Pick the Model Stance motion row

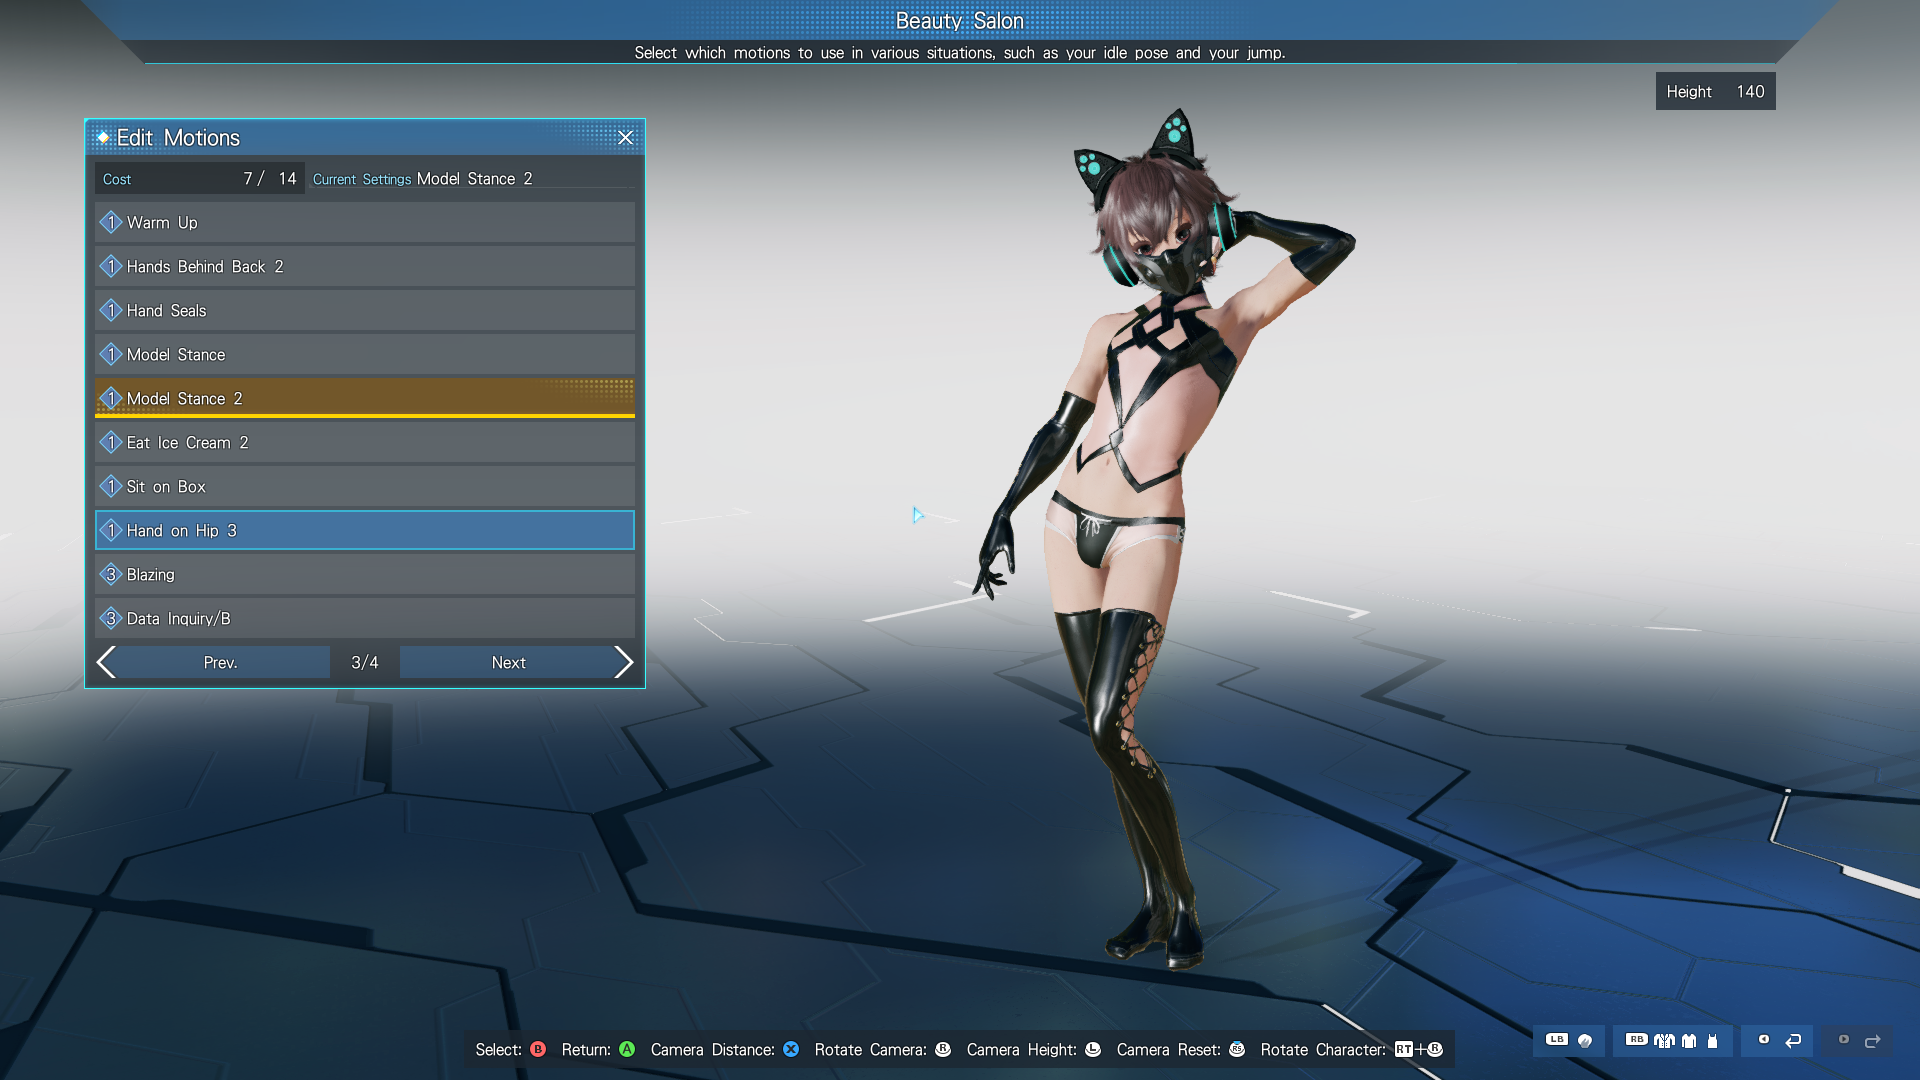click(x=365, y=354)
